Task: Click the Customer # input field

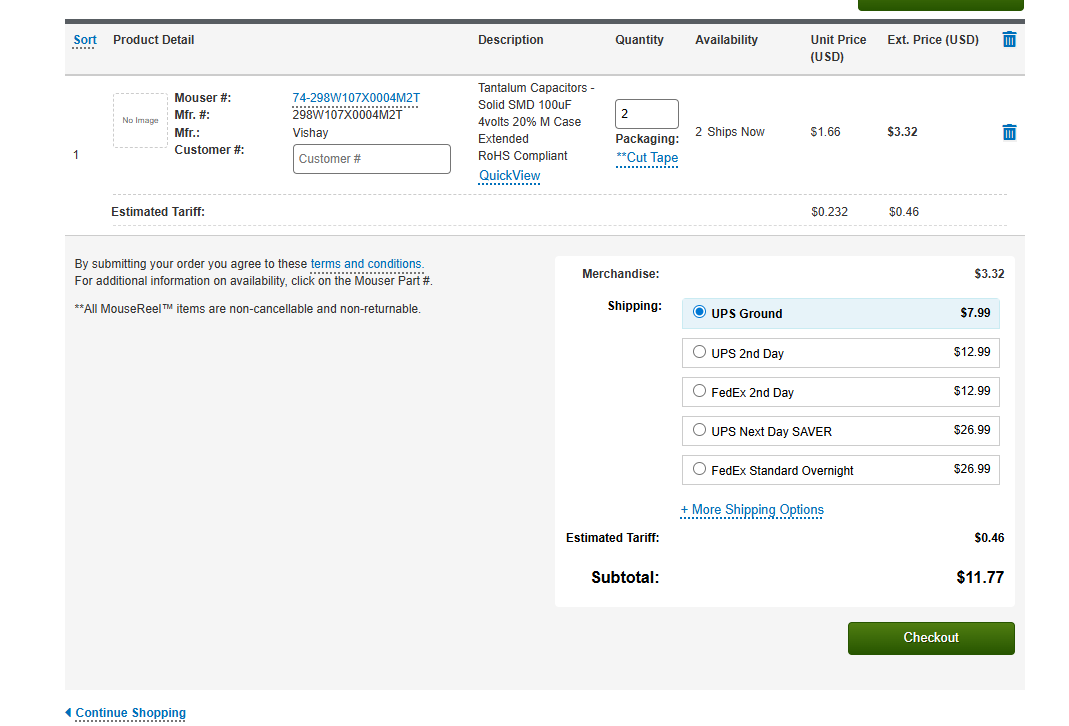Action: pyautogui.click(x=371, y=159)
